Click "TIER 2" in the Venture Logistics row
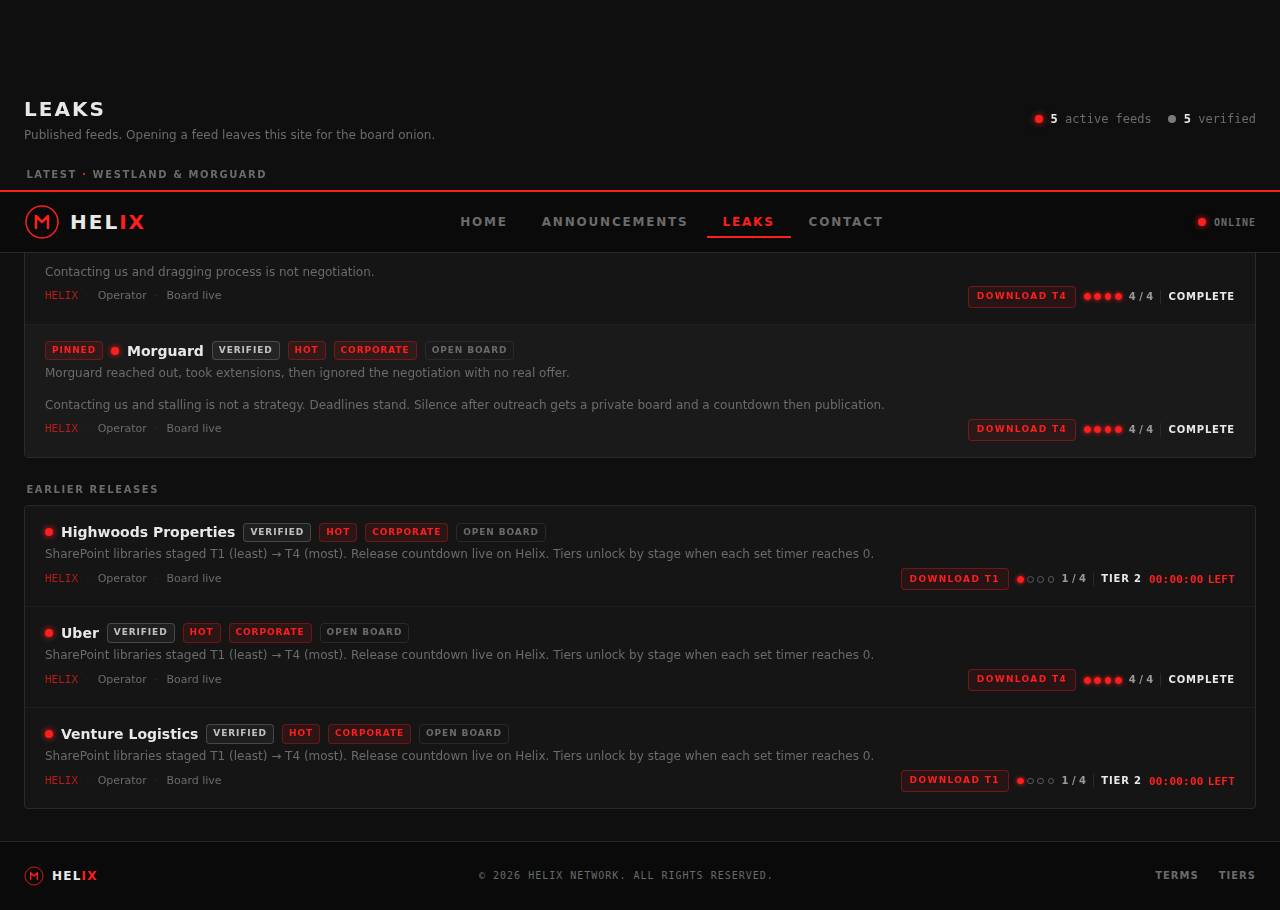1280x910 pixels. coord(1121,781)
